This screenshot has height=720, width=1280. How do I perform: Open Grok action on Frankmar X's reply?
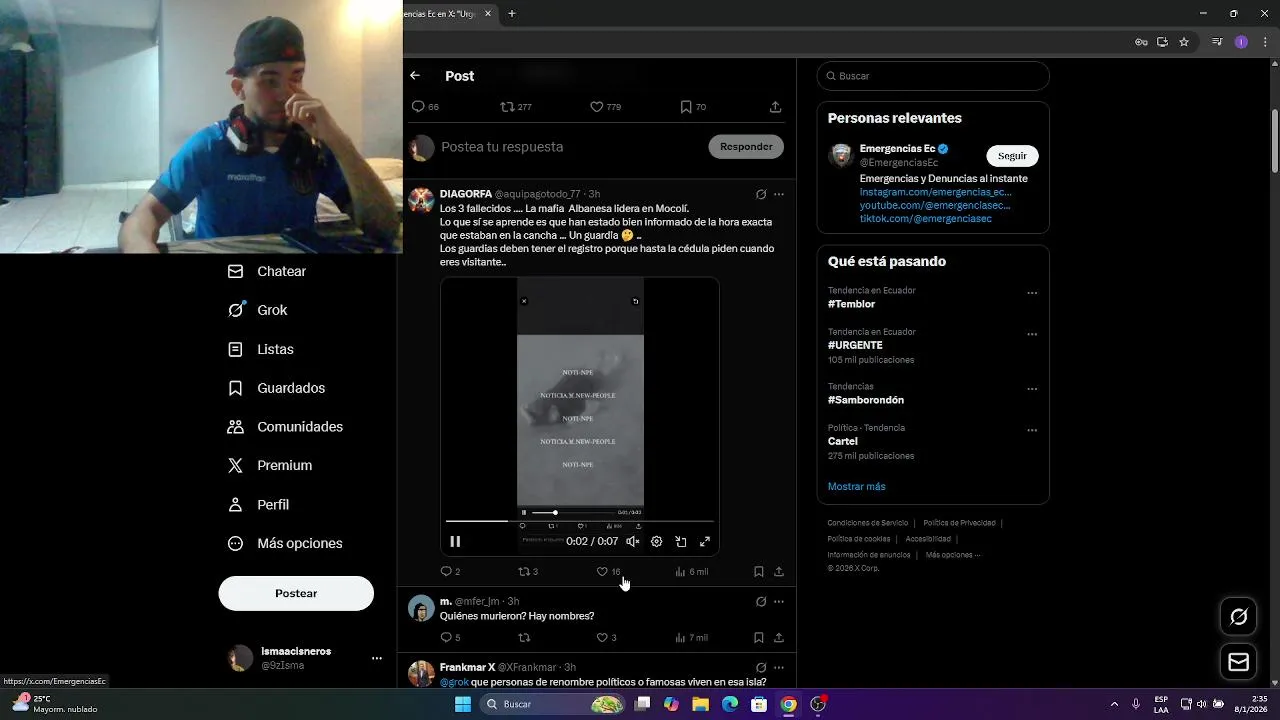[x=761, y=668]
